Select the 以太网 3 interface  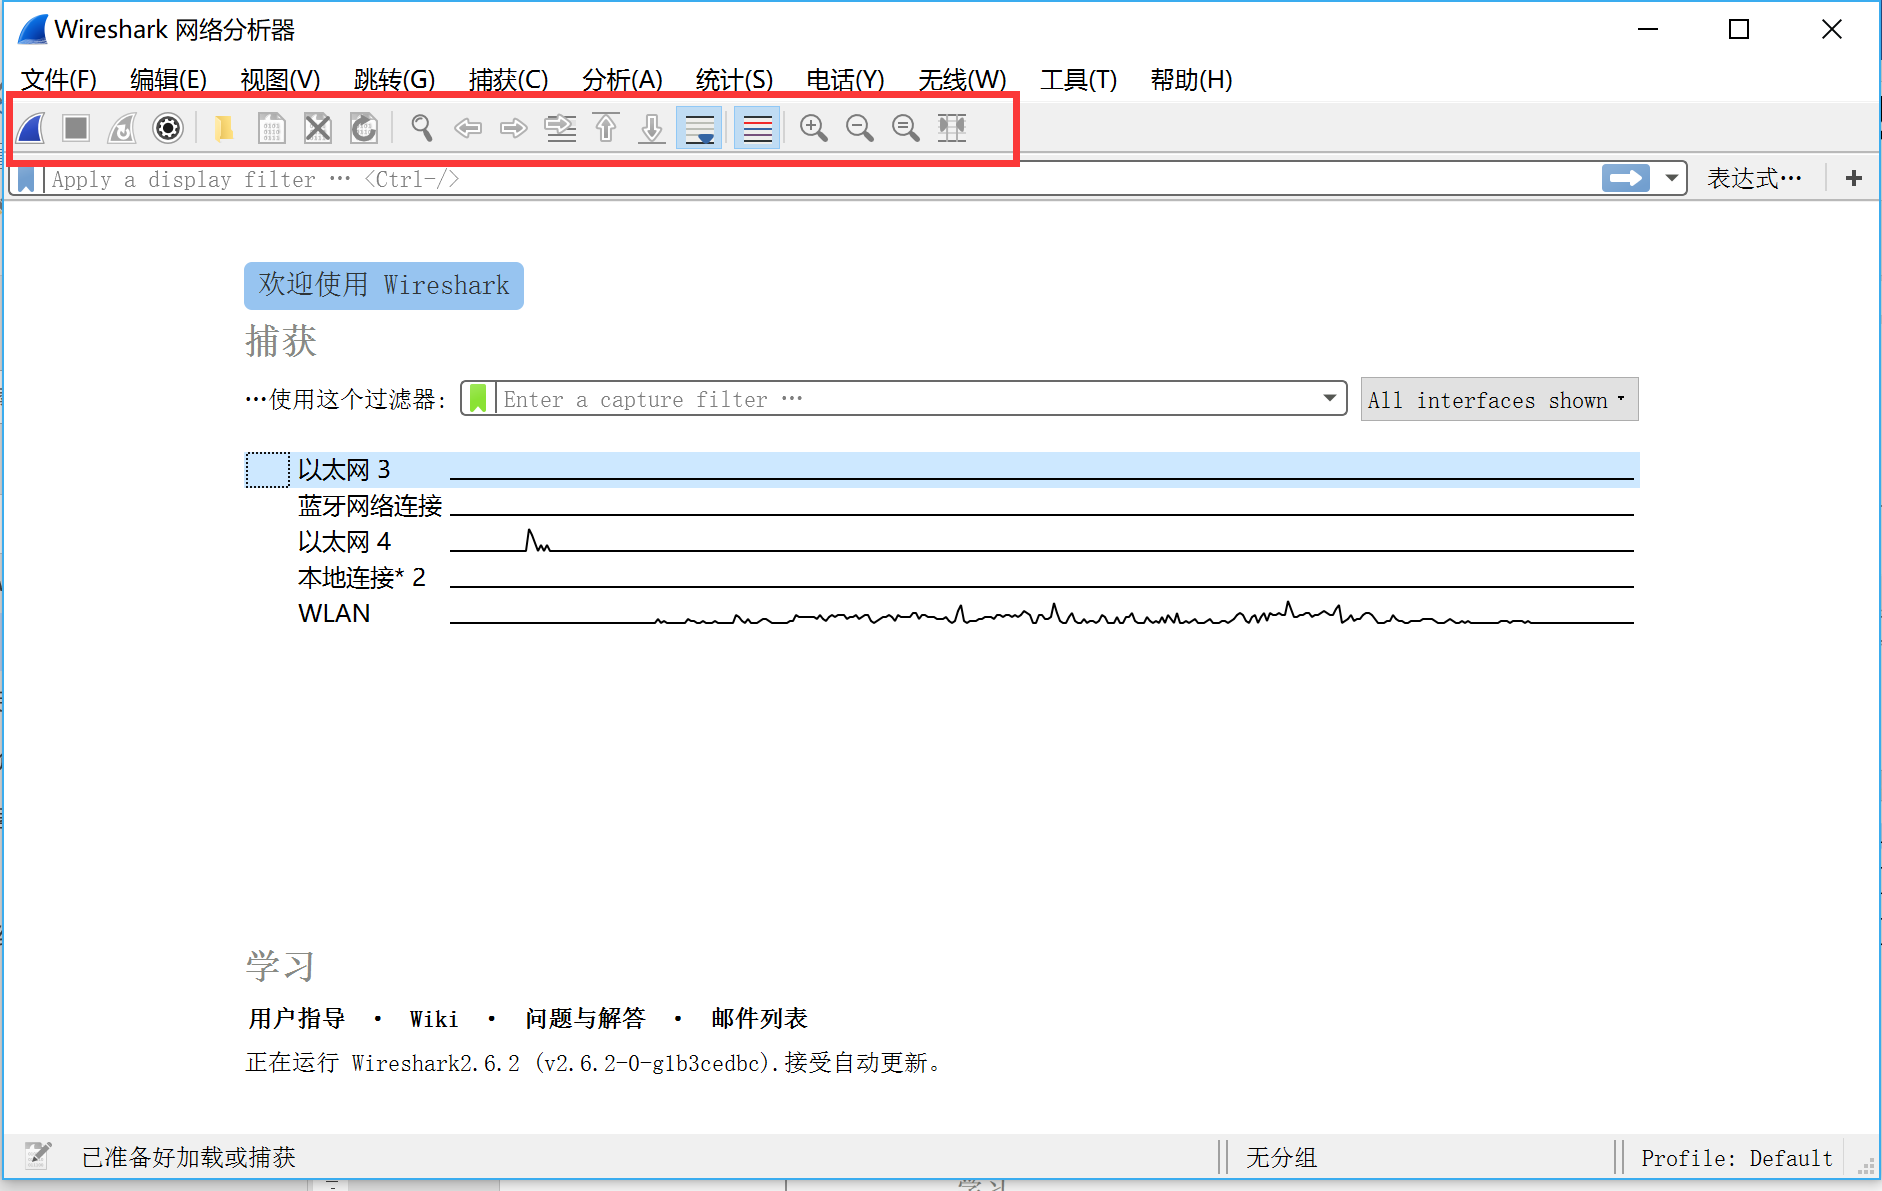point(942,470)
